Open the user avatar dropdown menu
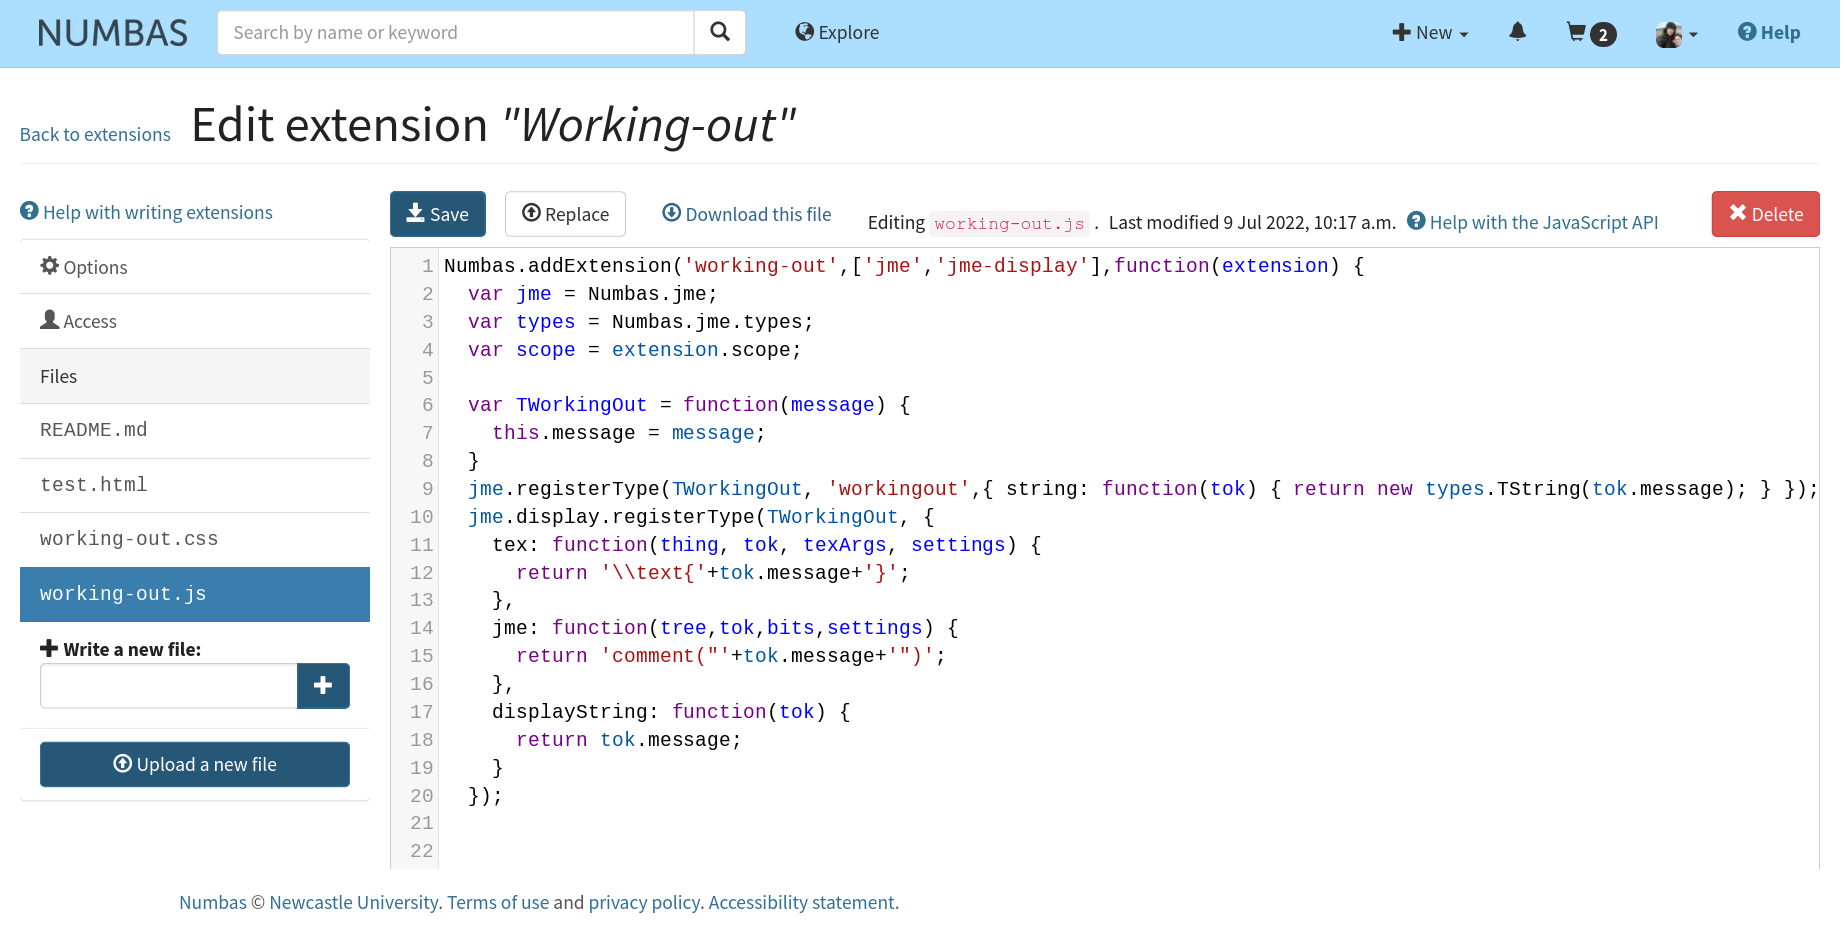1845x934 pixels. pyautogui.click(x=1676, y=34)
